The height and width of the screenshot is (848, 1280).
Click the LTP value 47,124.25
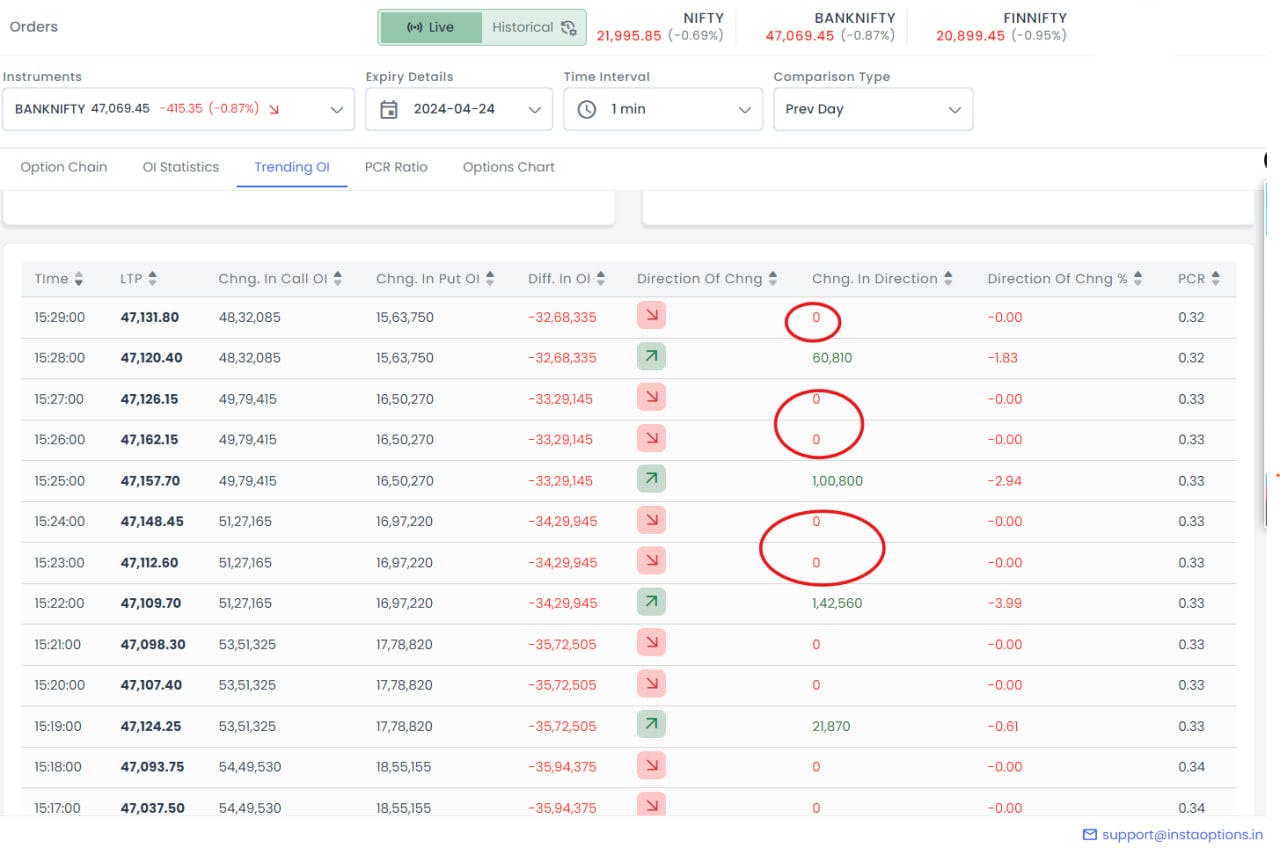coord(151,727)
